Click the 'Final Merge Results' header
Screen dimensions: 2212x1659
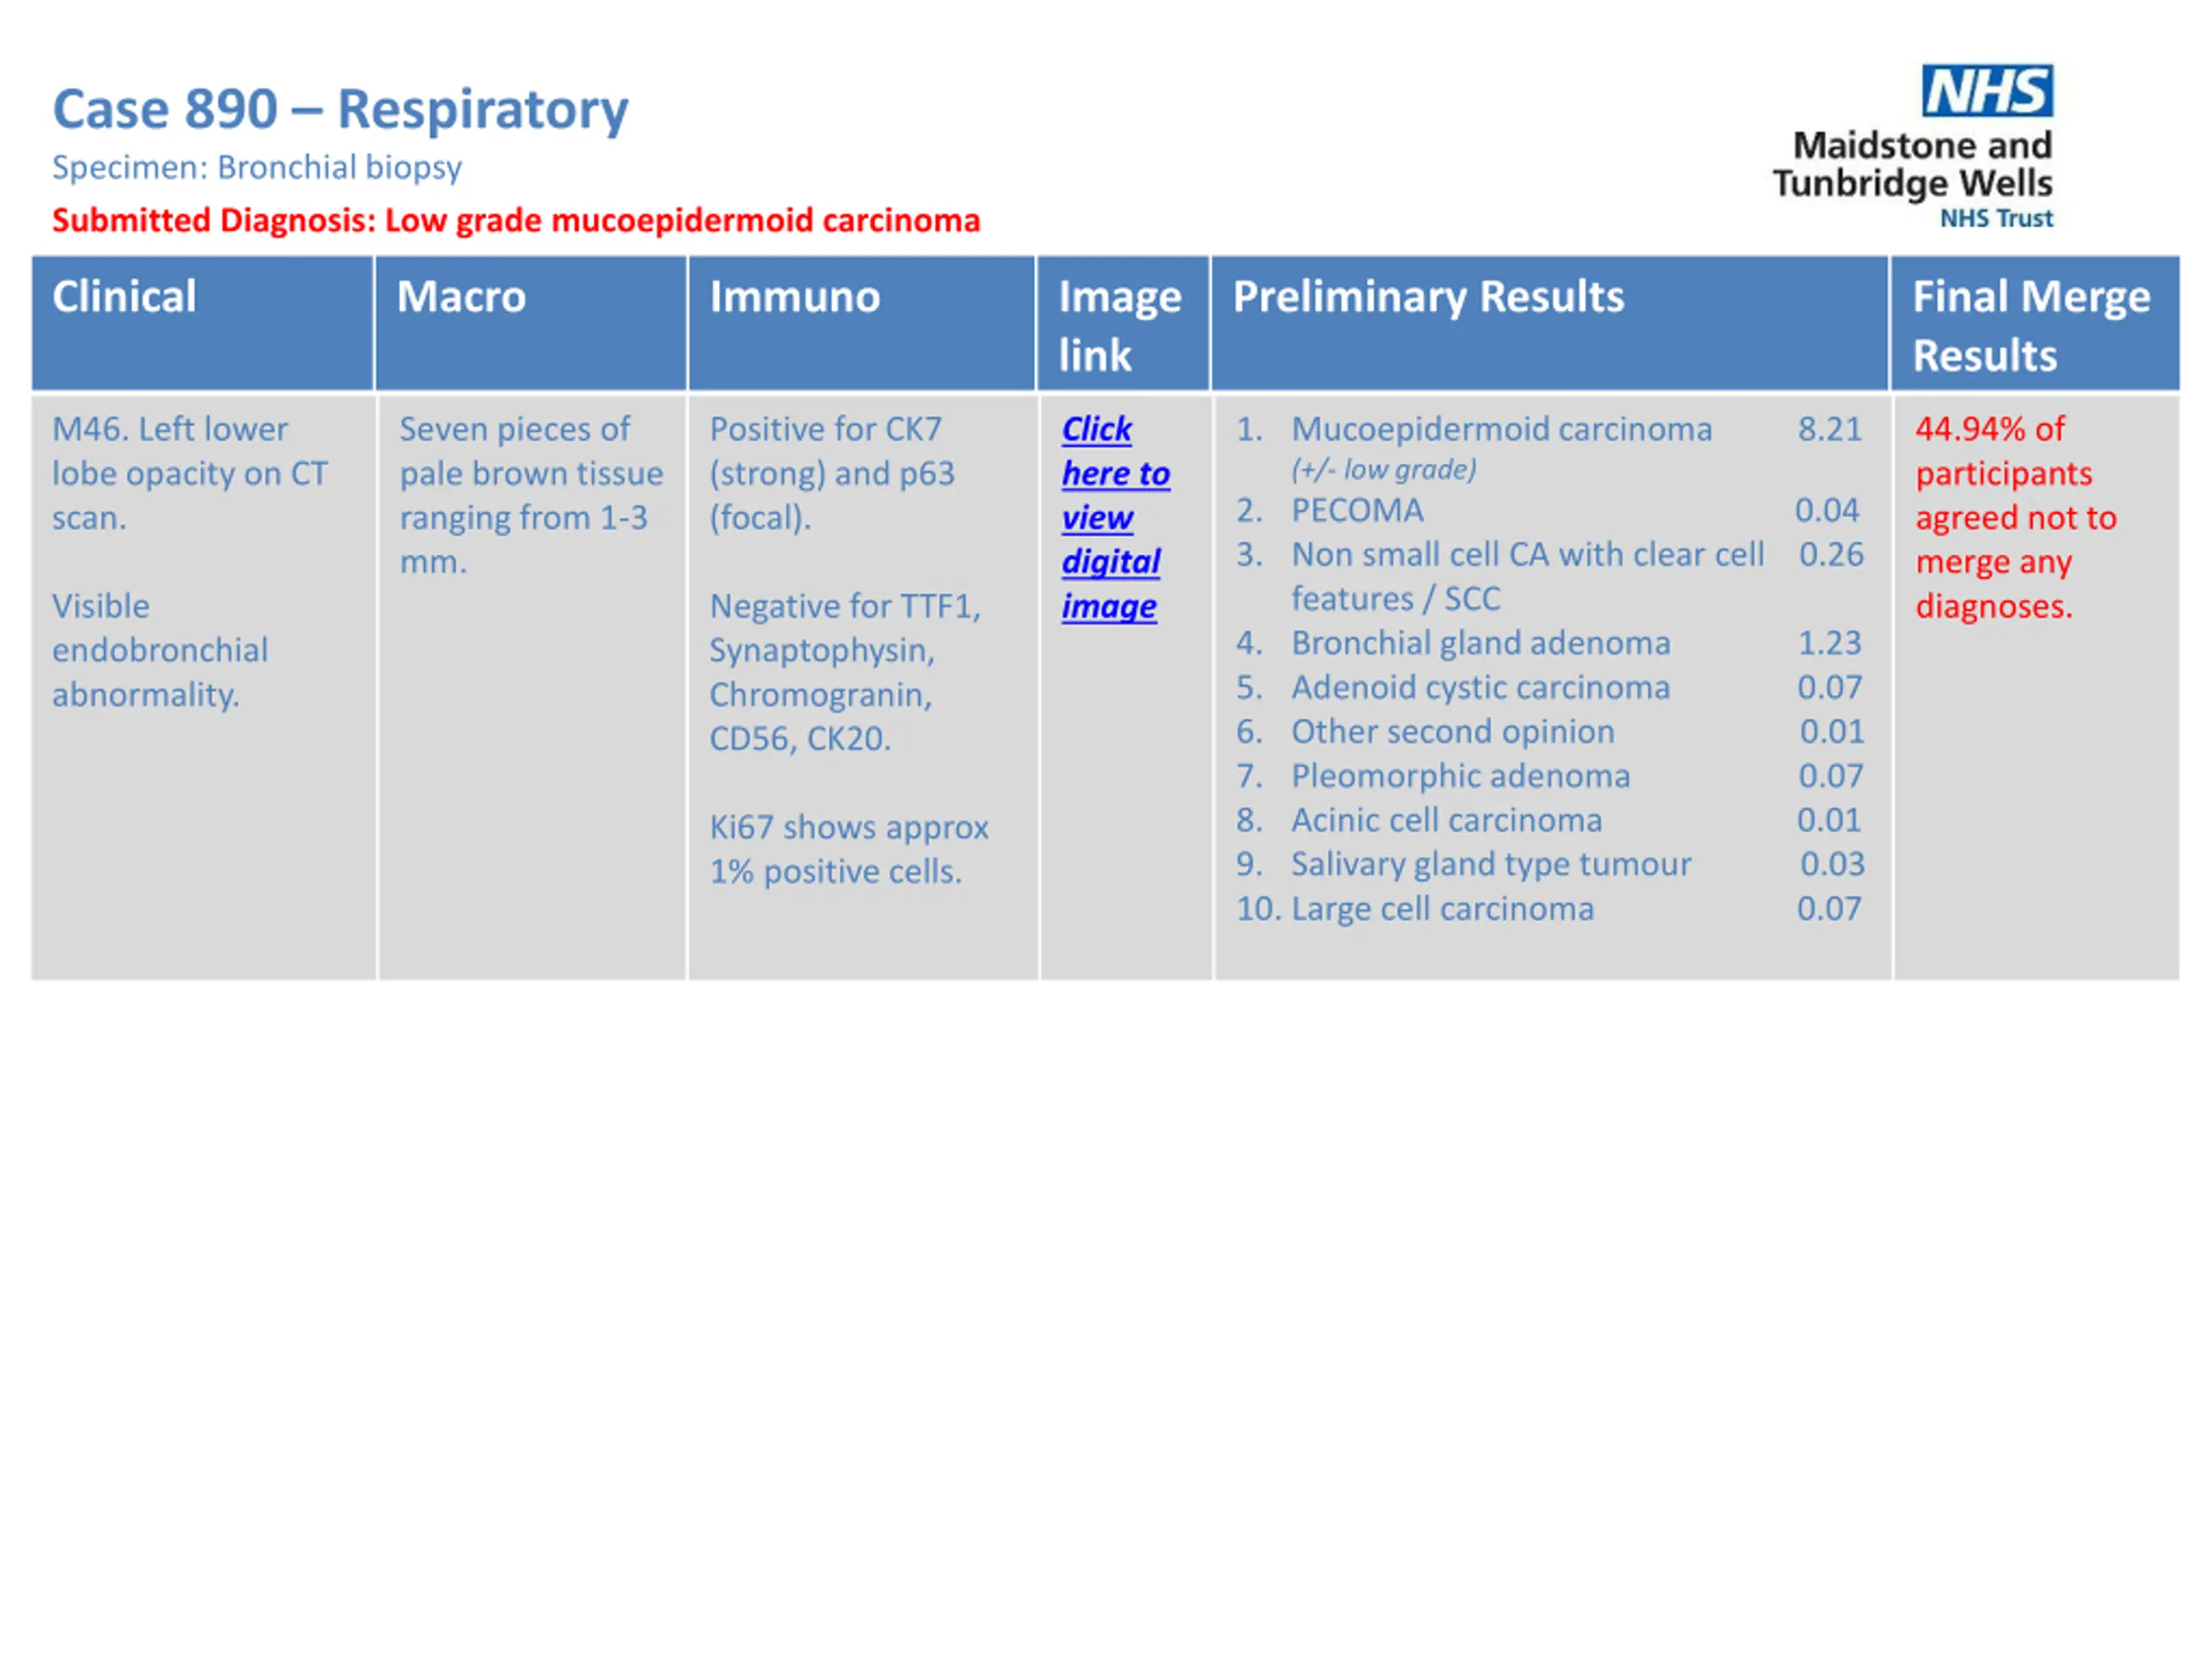point(2035,323)
